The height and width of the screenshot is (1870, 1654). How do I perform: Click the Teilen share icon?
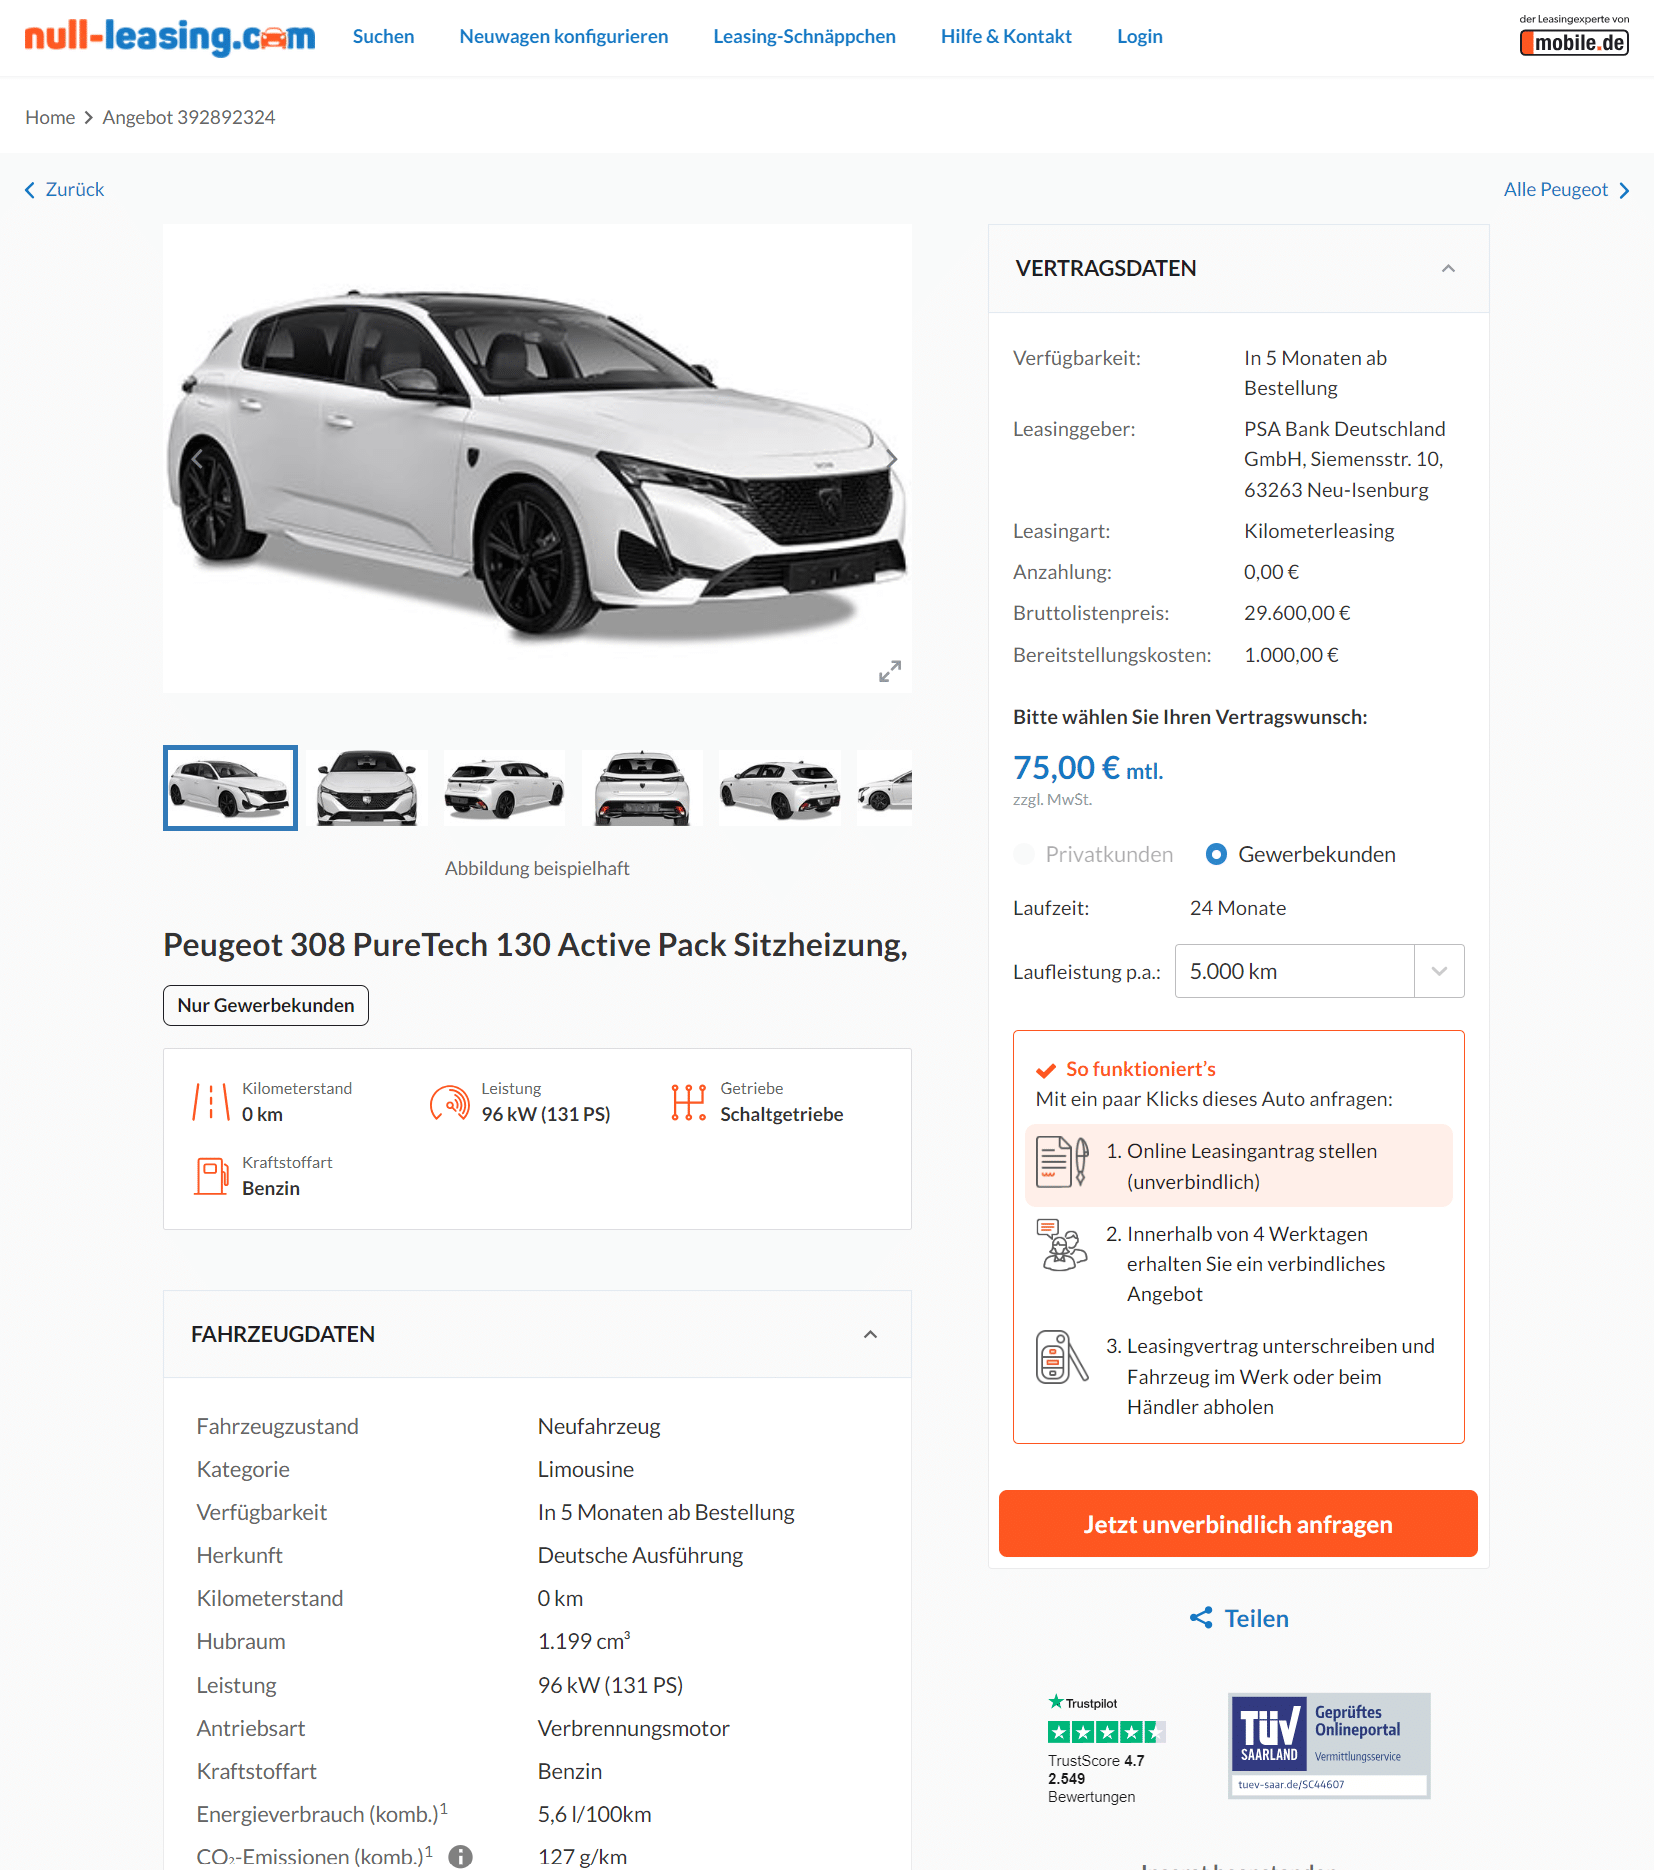pyautogui.click(x=1201, y=1618)
